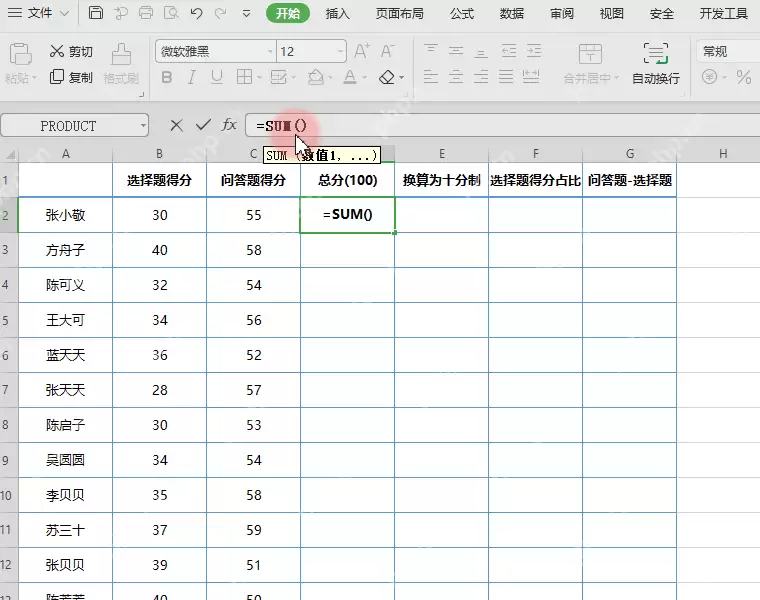This screenshot has height=600, width=760.
Task: Click the Merge and Center icon
Action: coord(590,54)
